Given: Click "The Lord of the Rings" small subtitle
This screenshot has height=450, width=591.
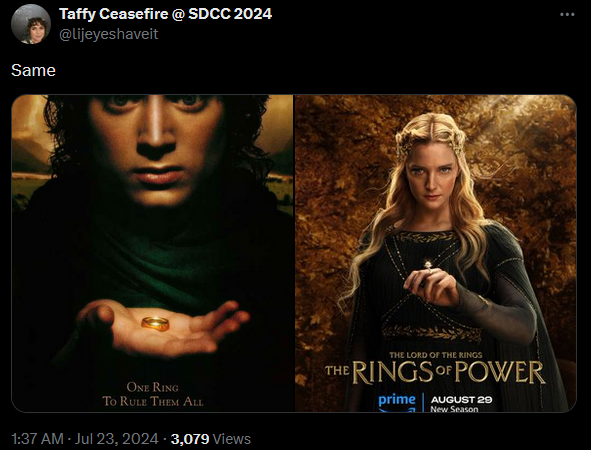Looking at the screenshot, I should pyautogui.click(x=435, y=355).
